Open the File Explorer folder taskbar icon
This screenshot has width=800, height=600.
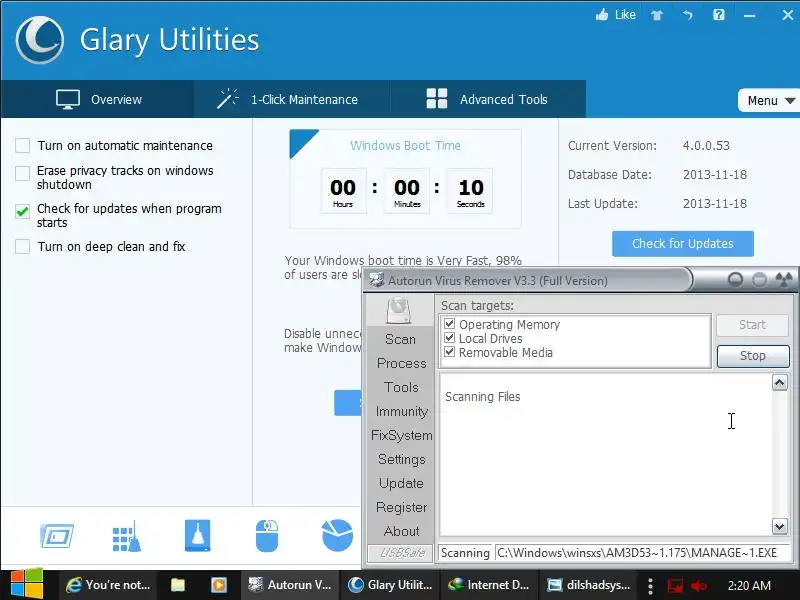coord(178,585)
